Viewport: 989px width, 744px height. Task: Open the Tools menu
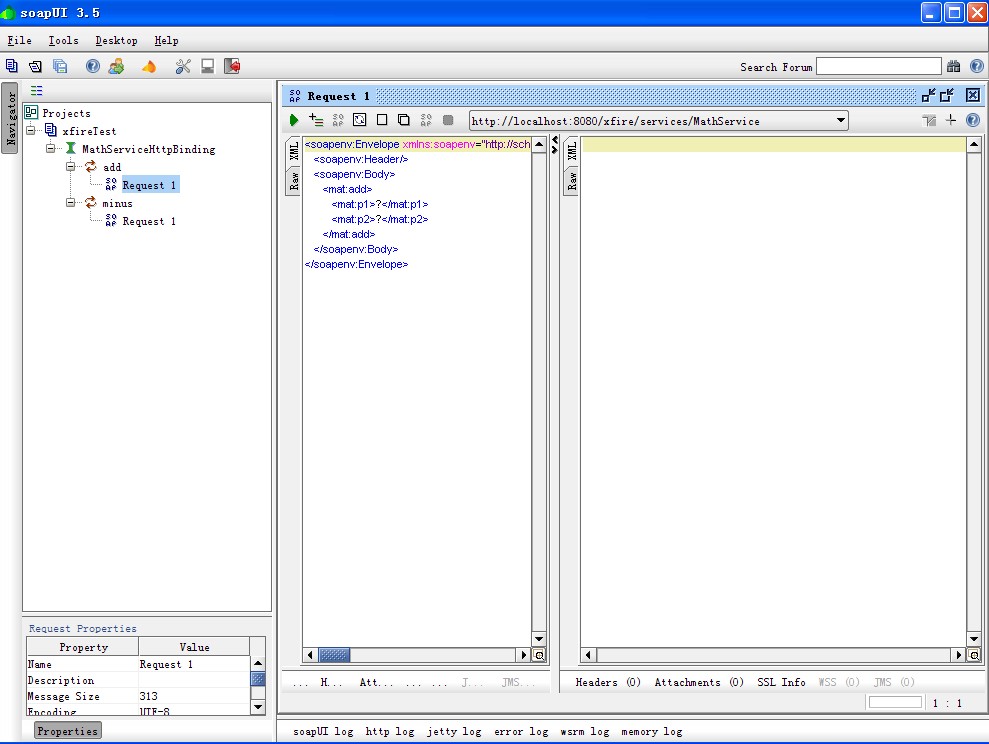(63, 41)
